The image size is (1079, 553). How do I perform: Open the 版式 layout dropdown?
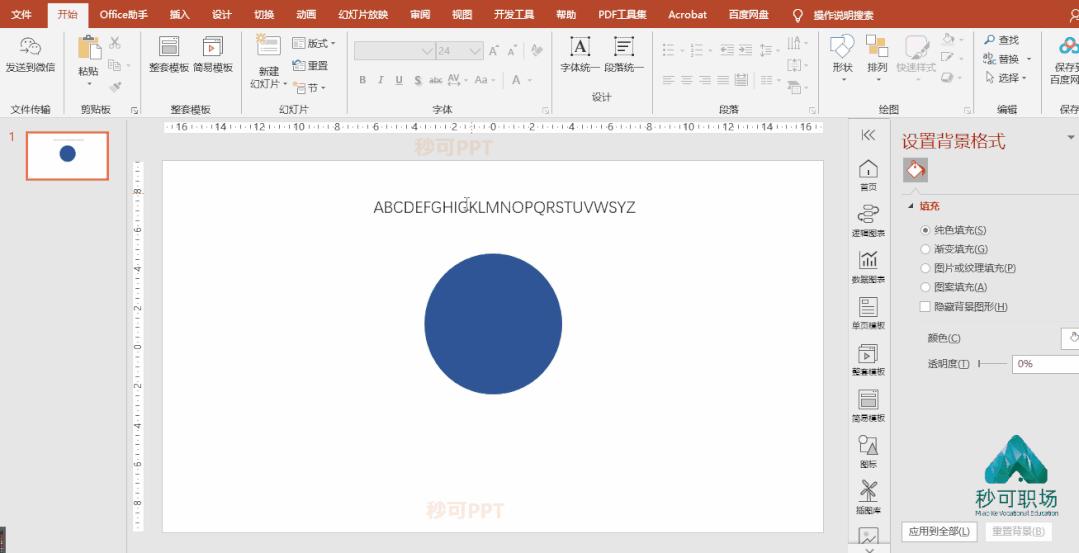[x=314, y=43]
